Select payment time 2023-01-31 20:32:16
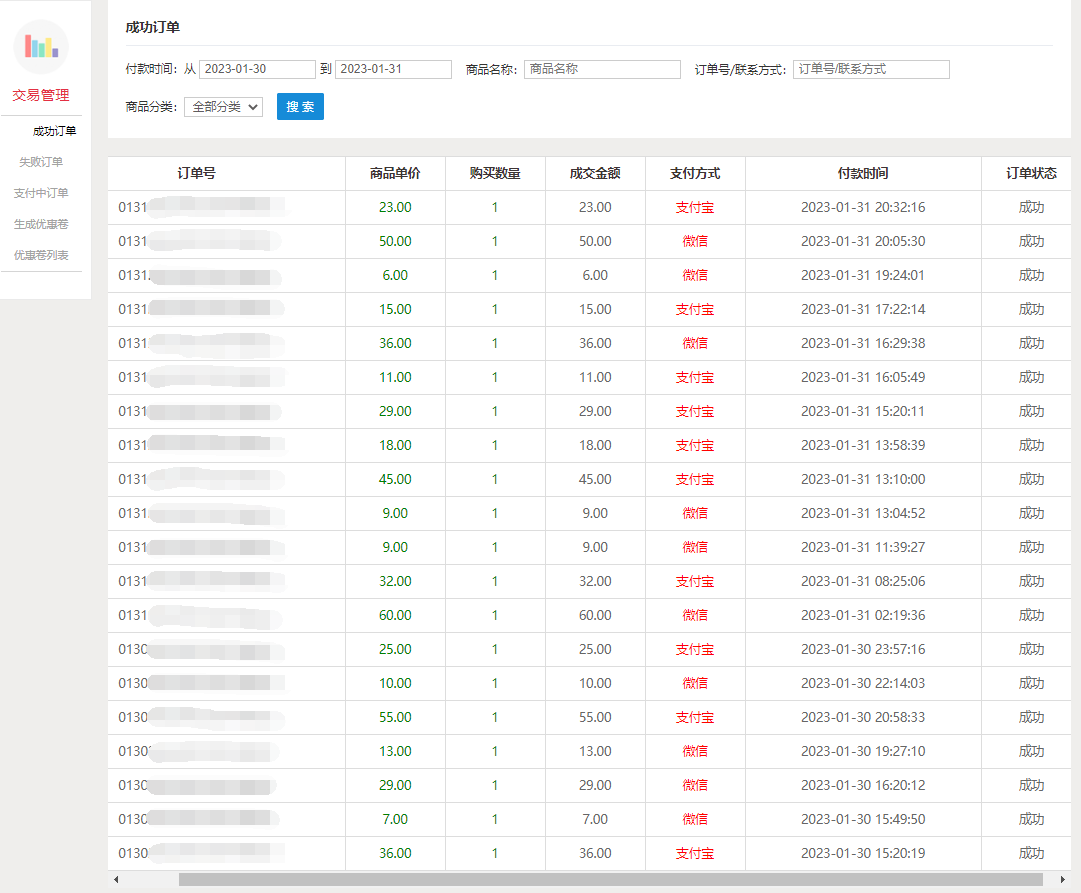1081x893 pixels. 863,208
